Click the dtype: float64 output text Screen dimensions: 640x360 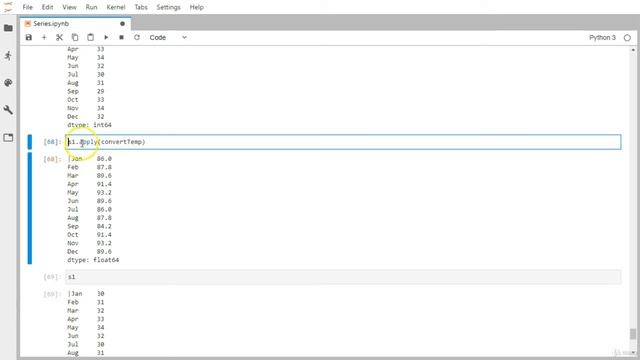[x=93, y=260]
